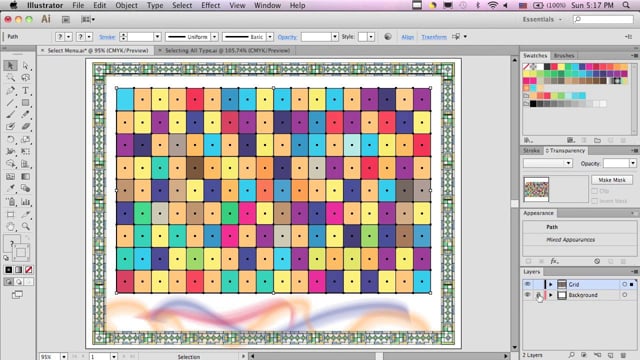Screen dimensions: 640x360
Task: Switch paint to Gradient in toolbox
Action: (19, 270)
